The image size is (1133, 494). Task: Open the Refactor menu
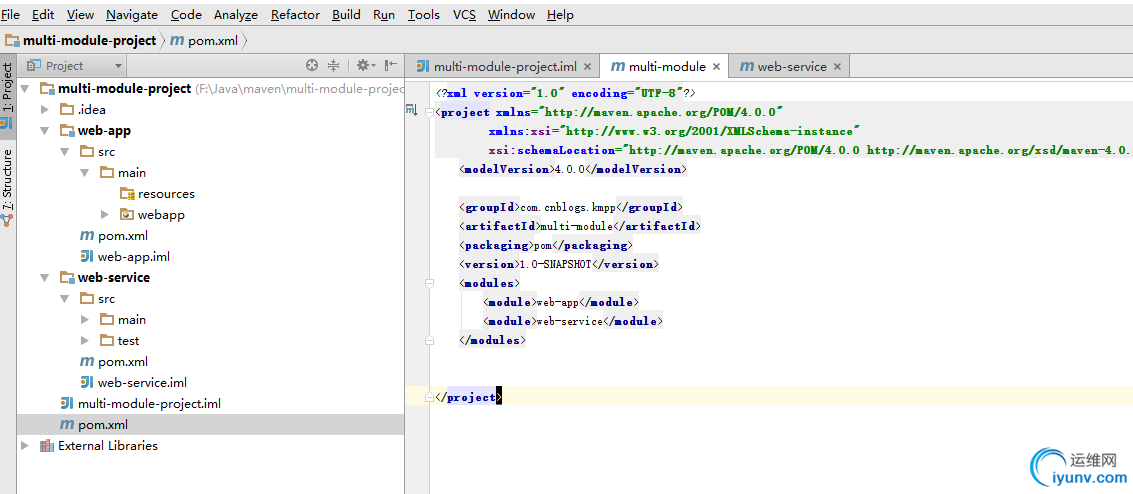[296, 14]
